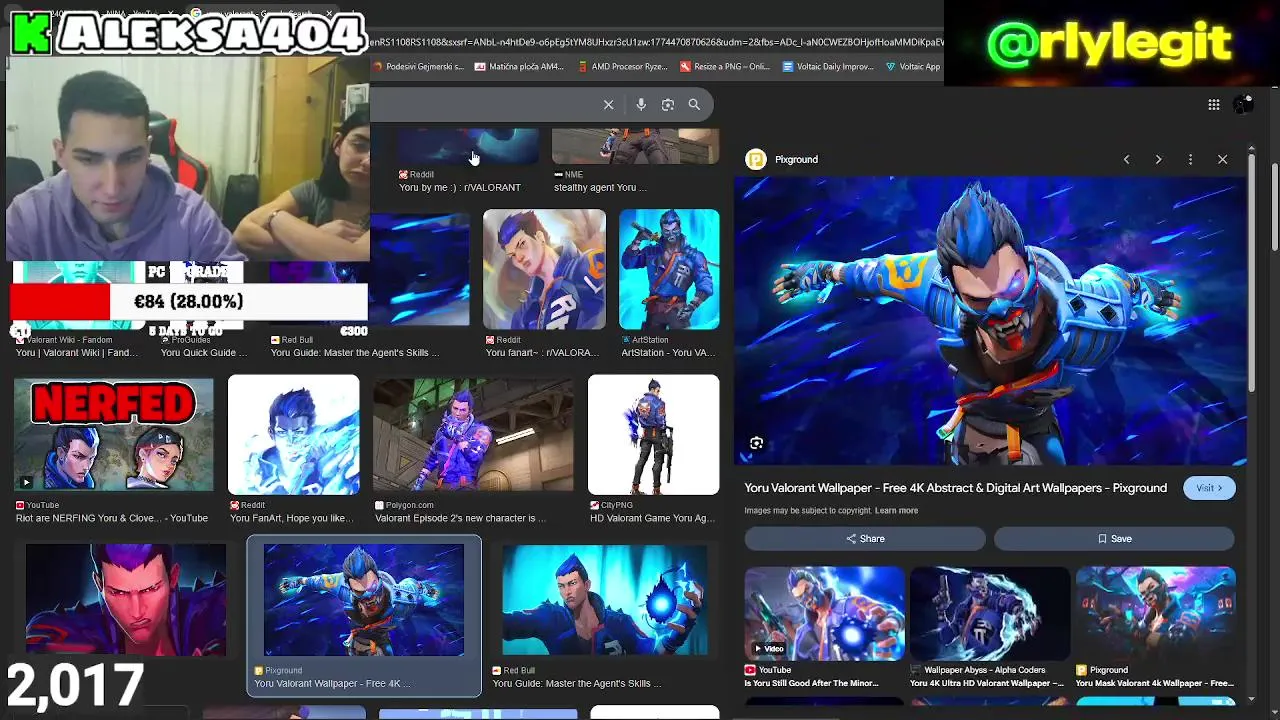The height and width of the screenshot is (720, 1280).
Task: Click 'Valorant Episode 2's new character' caption
Action: (460, 518)
